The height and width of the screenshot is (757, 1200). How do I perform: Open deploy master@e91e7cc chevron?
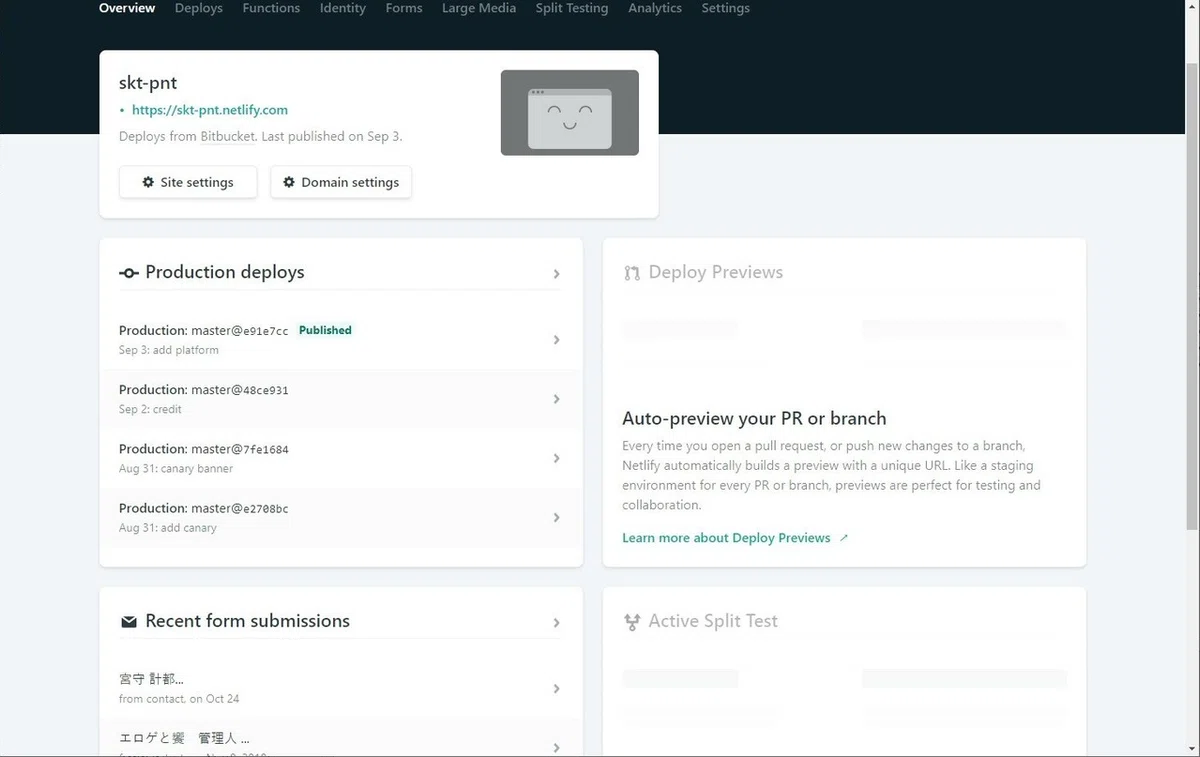(557, 340)
